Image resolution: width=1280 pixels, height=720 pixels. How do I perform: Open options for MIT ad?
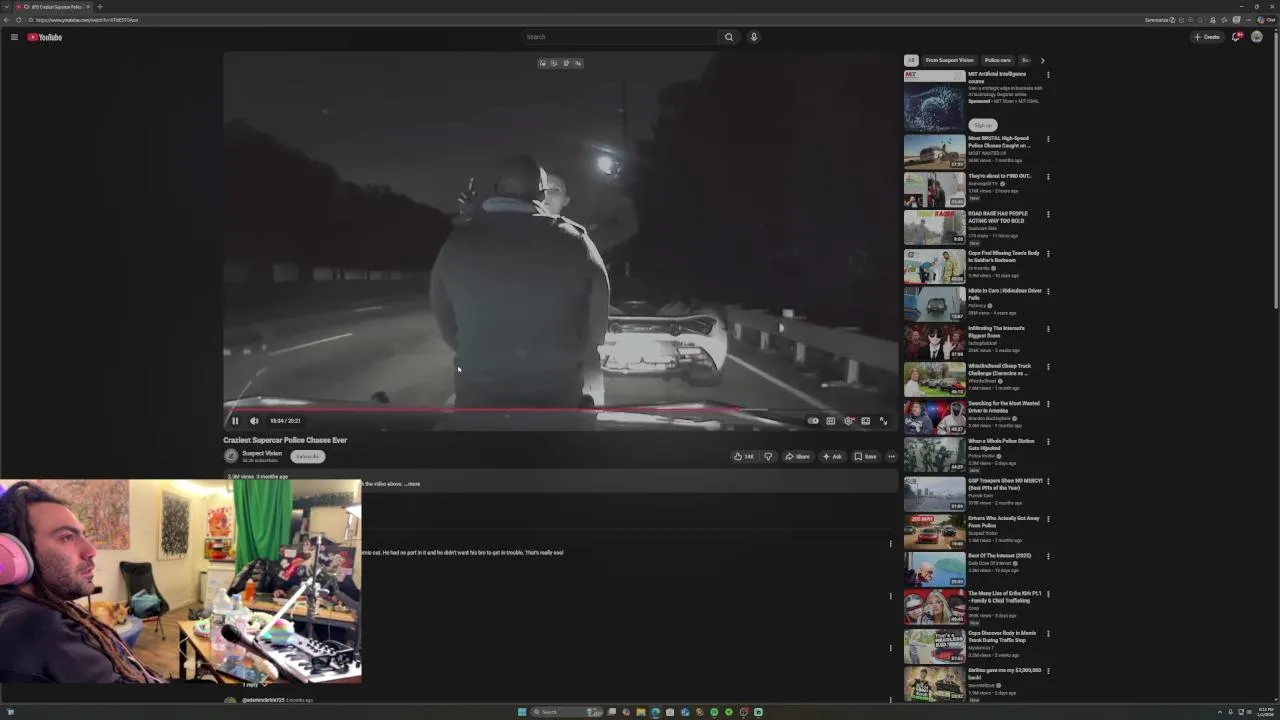(1048, 75)
